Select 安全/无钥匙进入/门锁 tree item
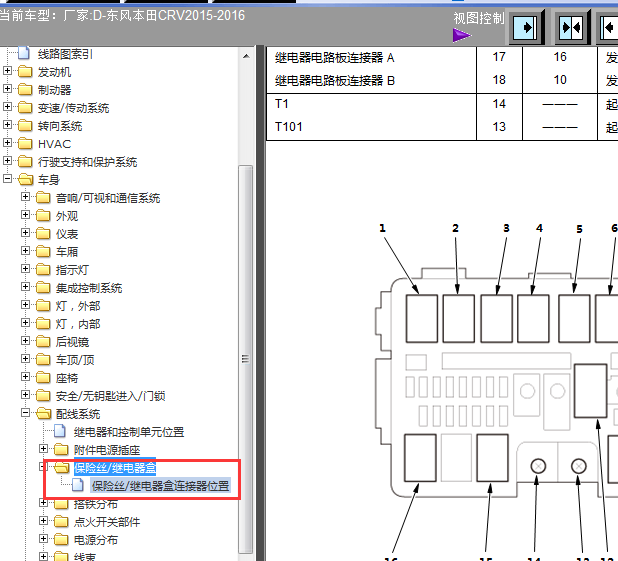The height and width of the screenshot is (561, 618). click(110, 396)
